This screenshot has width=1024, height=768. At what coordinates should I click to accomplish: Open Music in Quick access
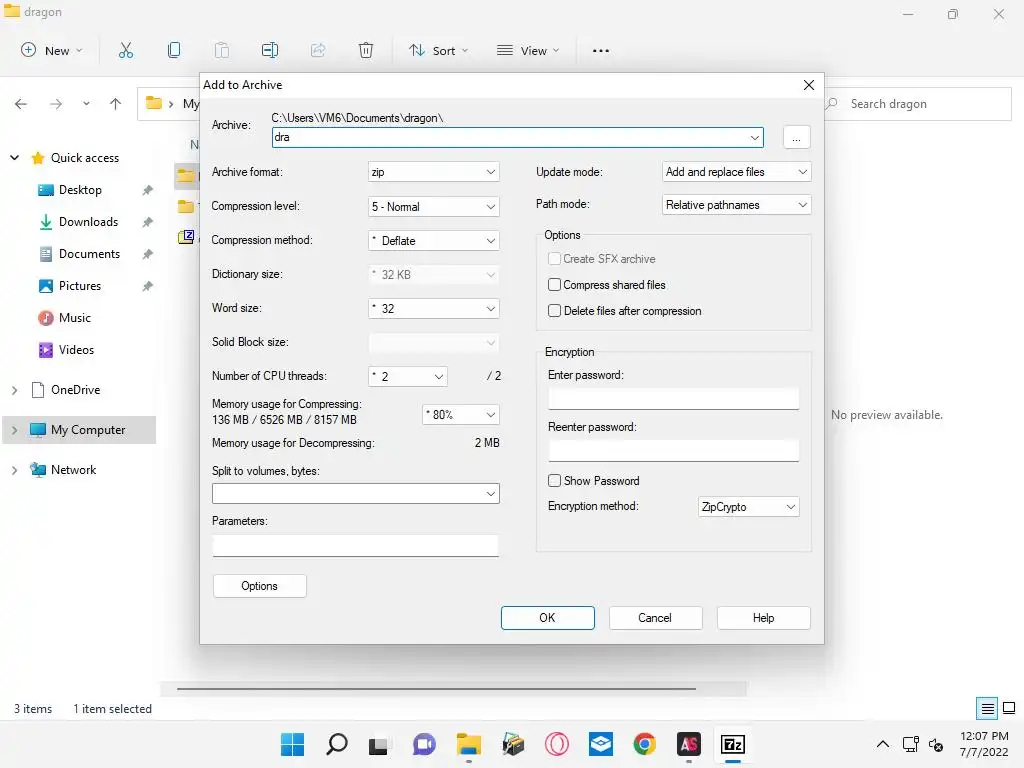[x=74, y=318]
